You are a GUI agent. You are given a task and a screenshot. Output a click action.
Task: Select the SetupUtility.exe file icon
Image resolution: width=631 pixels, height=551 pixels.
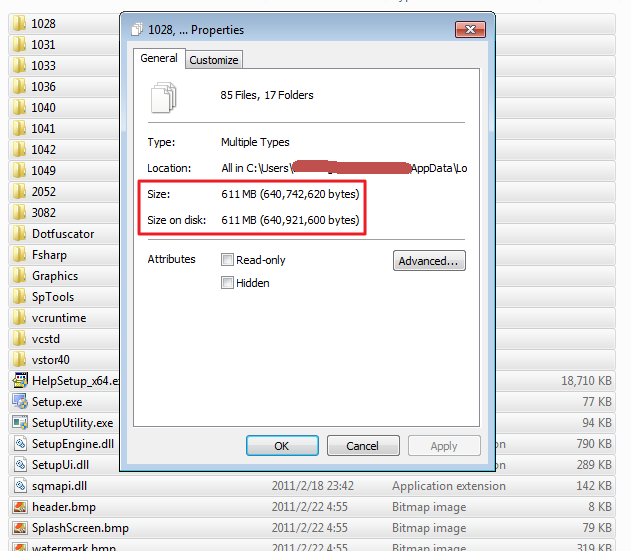(20, 422)
